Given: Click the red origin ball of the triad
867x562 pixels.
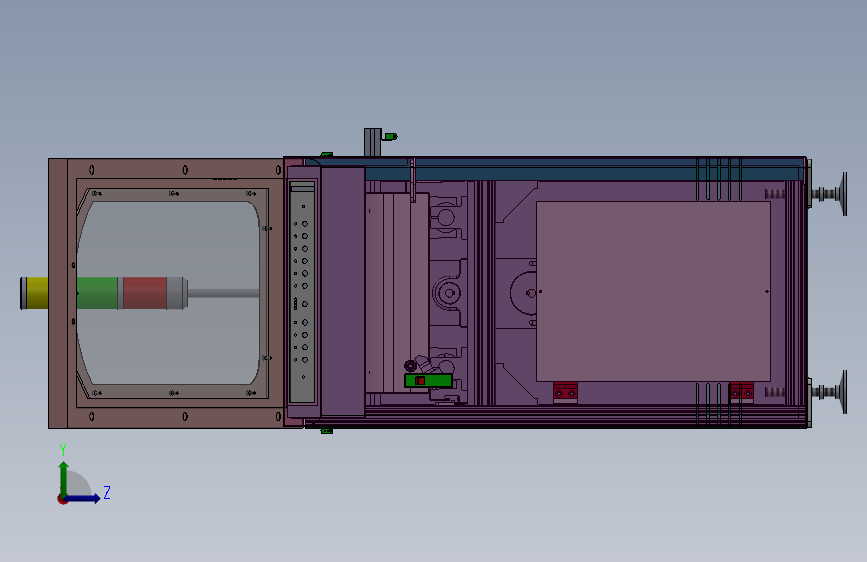Looking at the screenshot, I should 62,499.
